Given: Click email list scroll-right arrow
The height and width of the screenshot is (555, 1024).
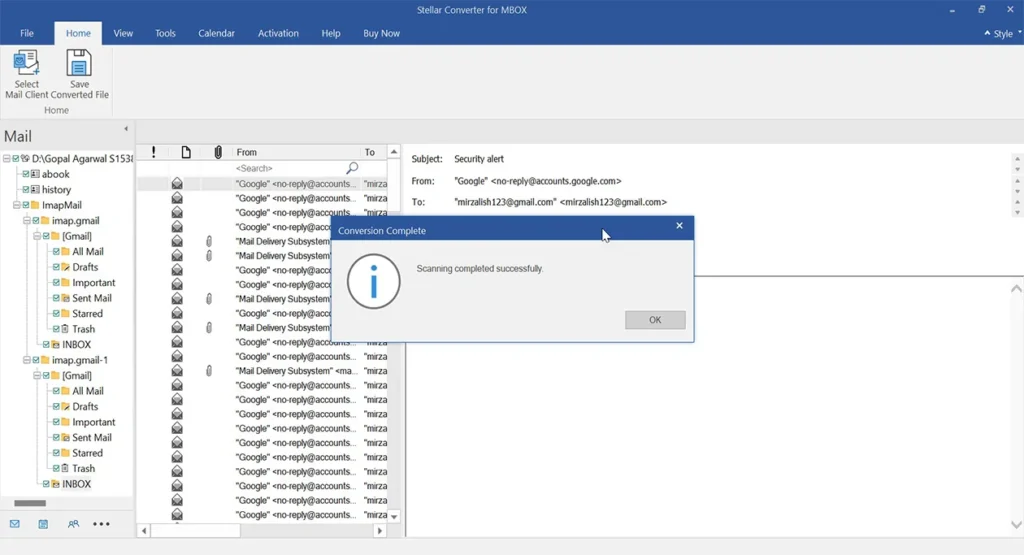Looking at the screenshot, I should coord(379,531).
